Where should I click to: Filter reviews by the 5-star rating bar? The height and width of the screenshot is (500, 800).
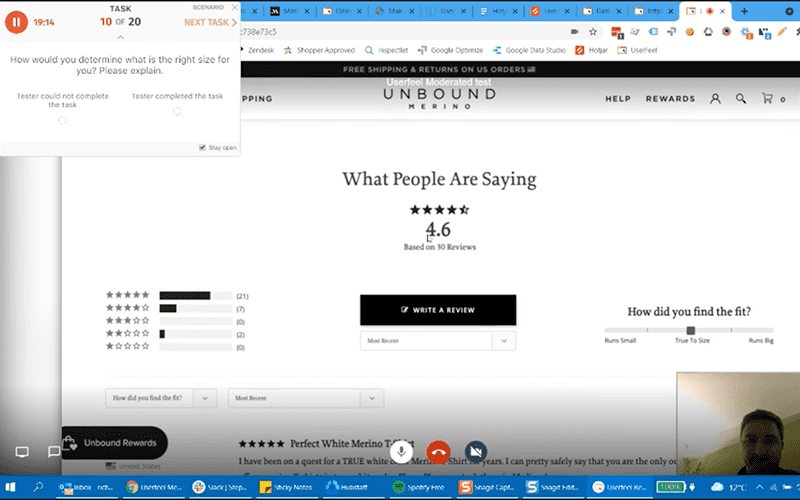(195, 295)
